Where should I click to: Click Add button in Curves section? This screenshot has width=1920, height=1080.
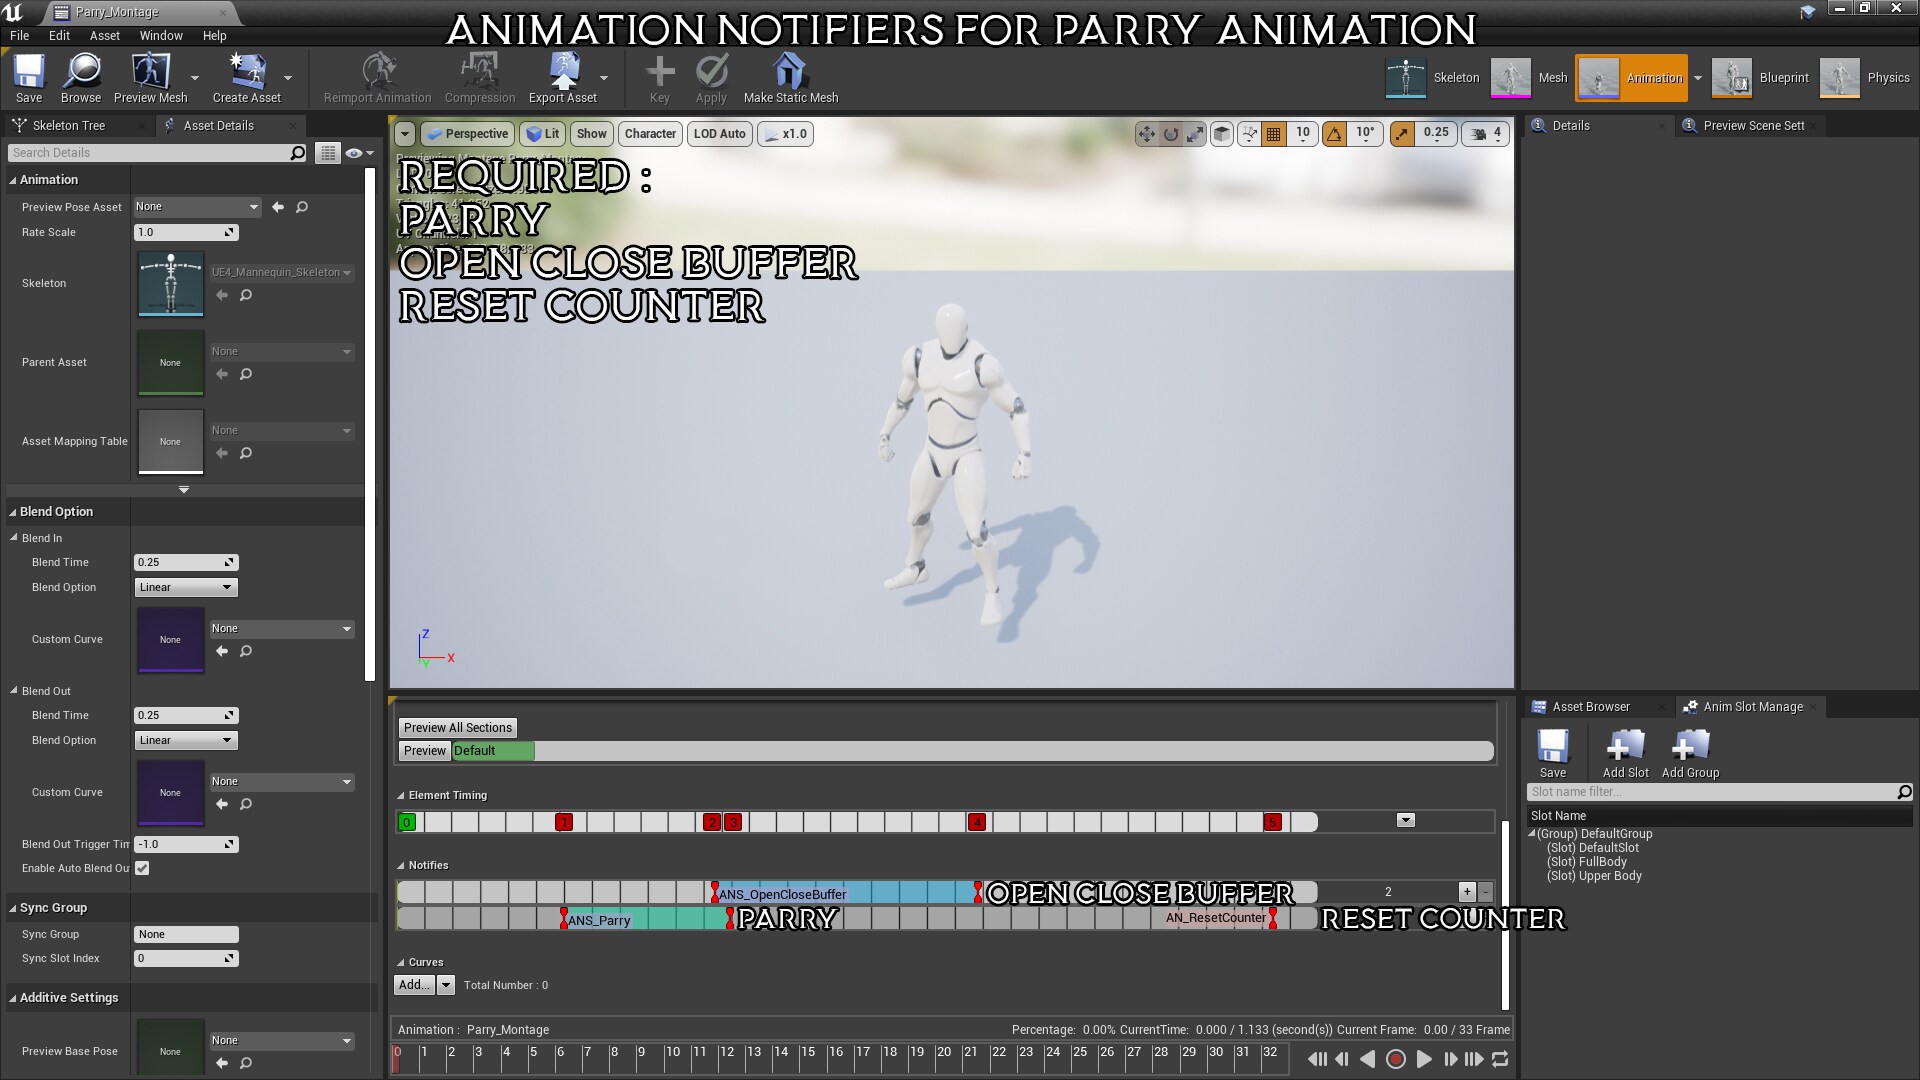click(413, 984)
